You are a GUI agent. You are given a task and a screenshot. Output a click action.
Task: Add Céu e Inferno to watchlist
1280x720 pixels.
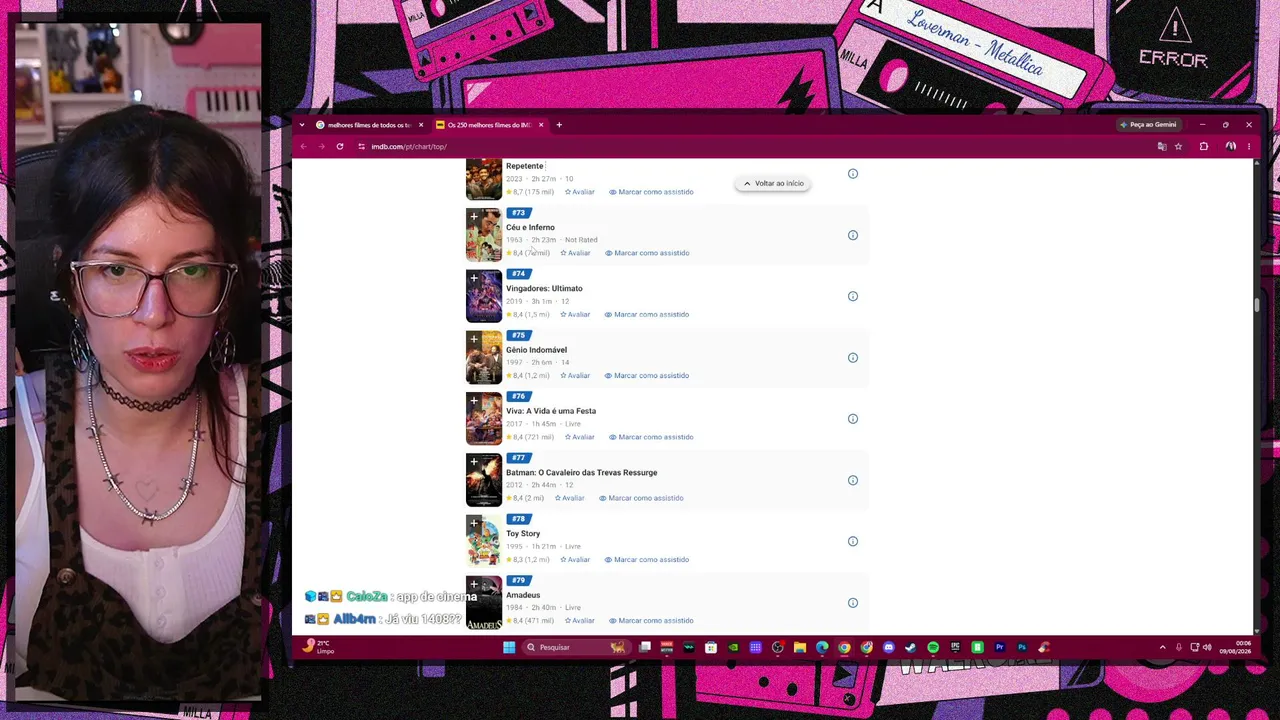tap(474, 216)
